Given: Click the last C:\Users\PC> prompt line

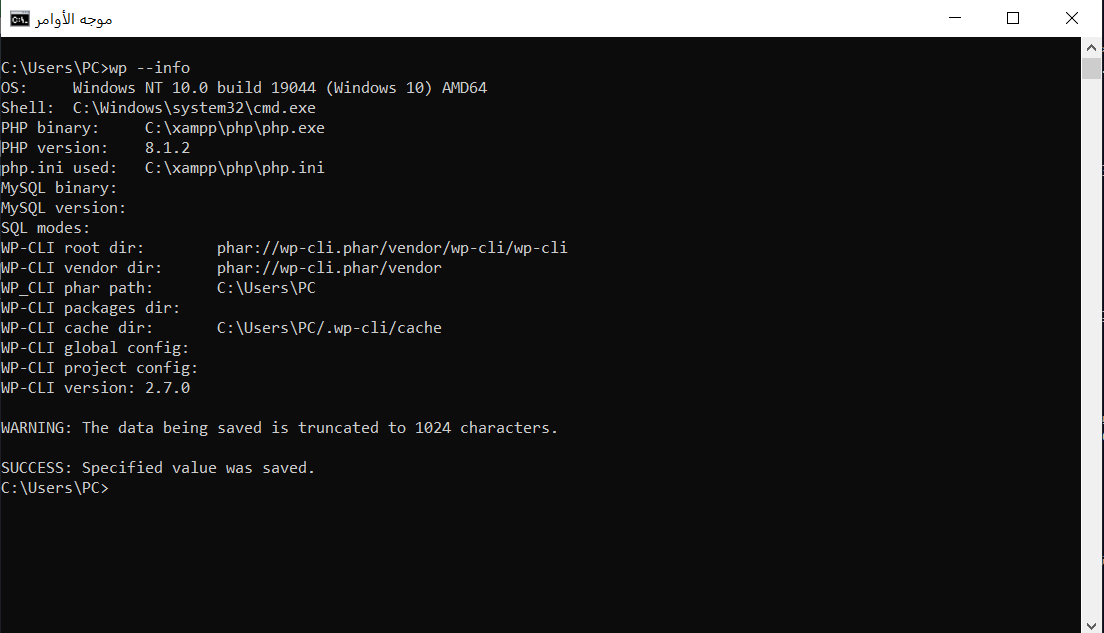Looking at the screenshot, I should coord(55,488).
